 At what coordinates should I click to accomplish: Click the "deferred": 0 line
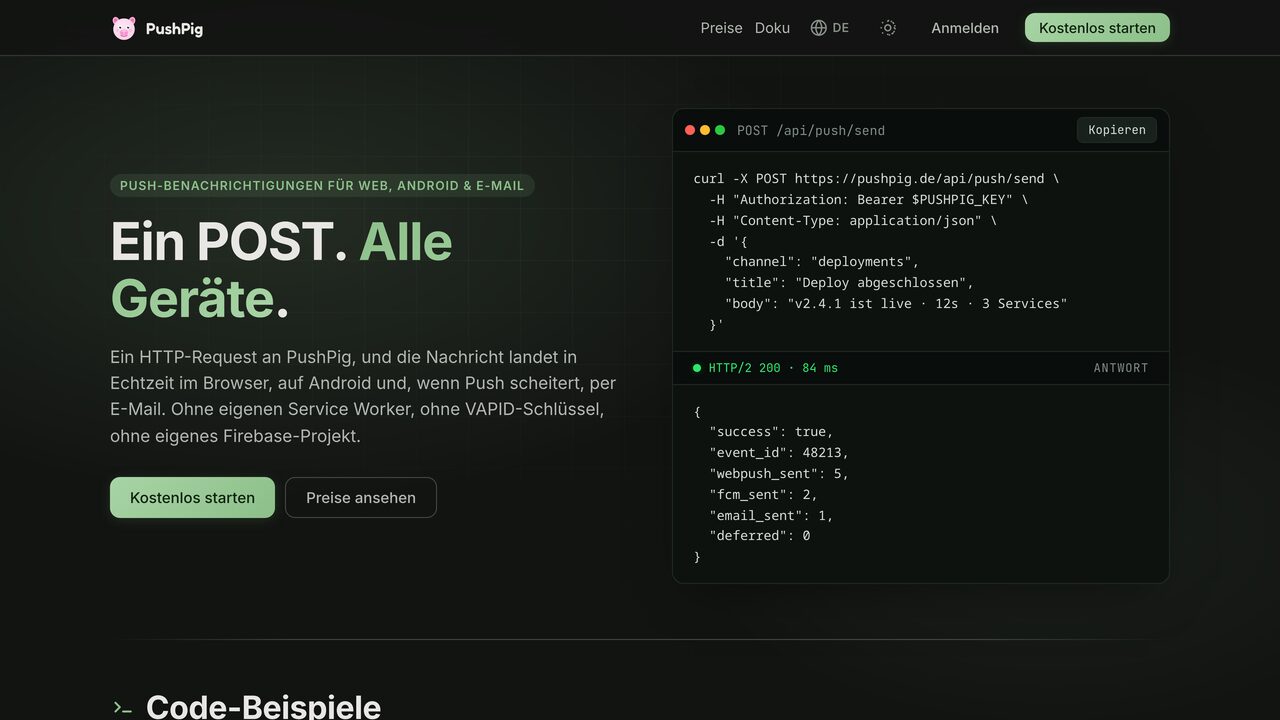[760, 535]
